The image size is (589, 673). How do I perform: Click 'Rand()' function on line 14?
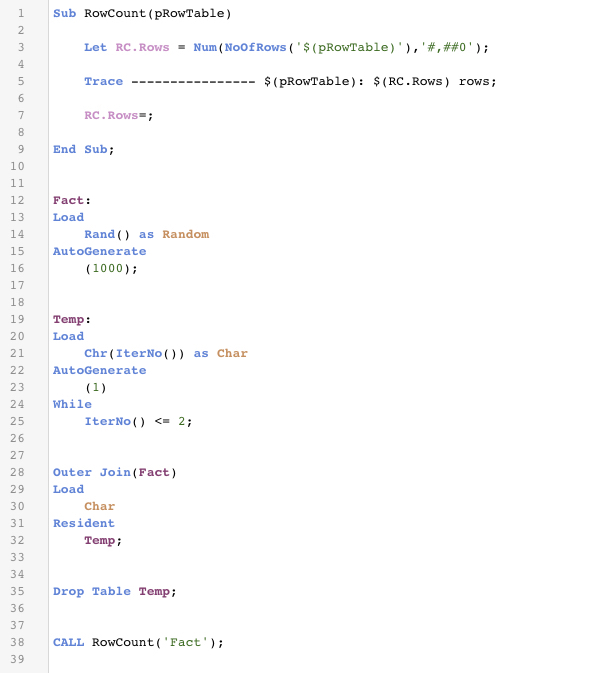tap(107, 234)
